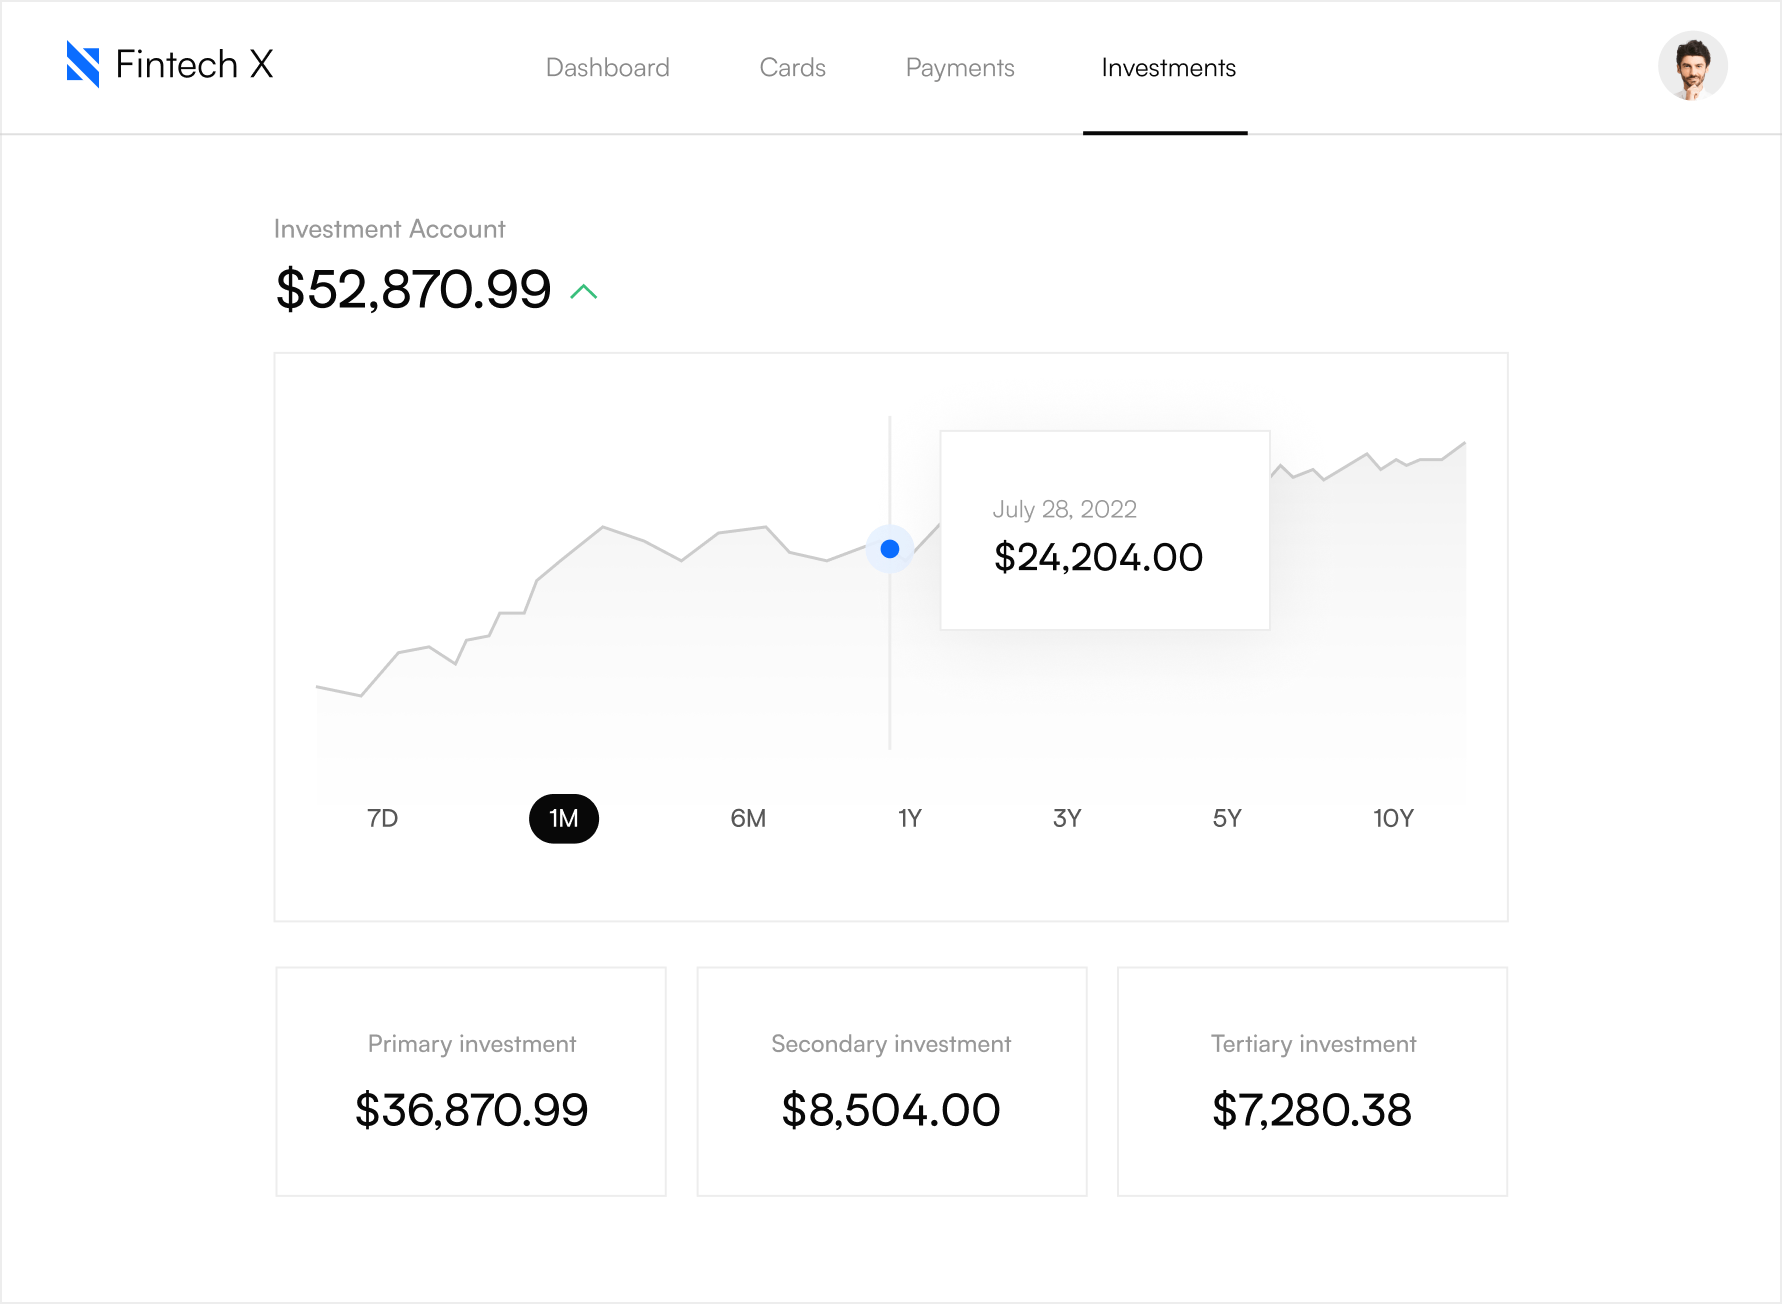The width and height of the screenshot is (1782, 1304).
Task: Dismiss the July 28 tooltip popup
Action: tap(1105, 530)
